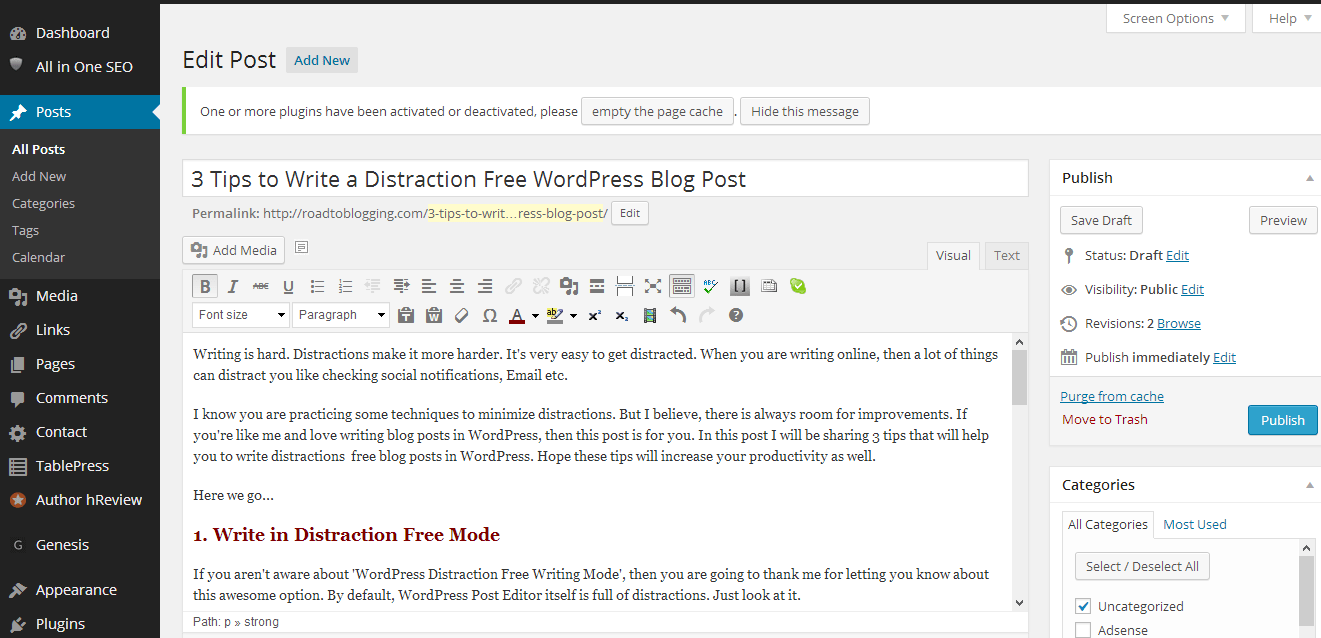Align text center

pos(457,286)
